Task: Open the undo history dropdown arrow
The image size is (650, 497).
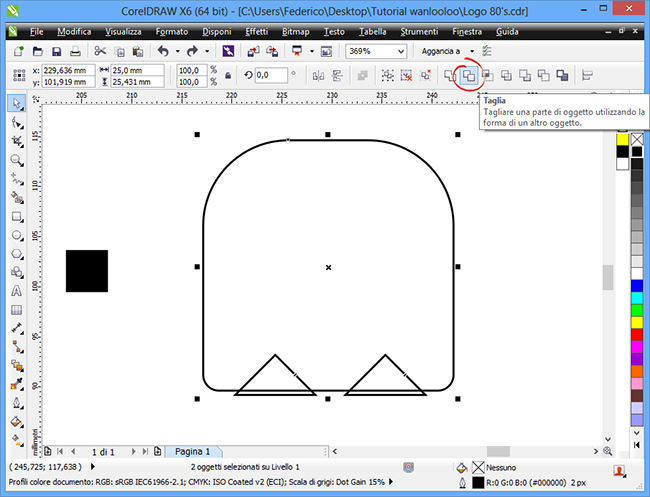Action: 177,51
